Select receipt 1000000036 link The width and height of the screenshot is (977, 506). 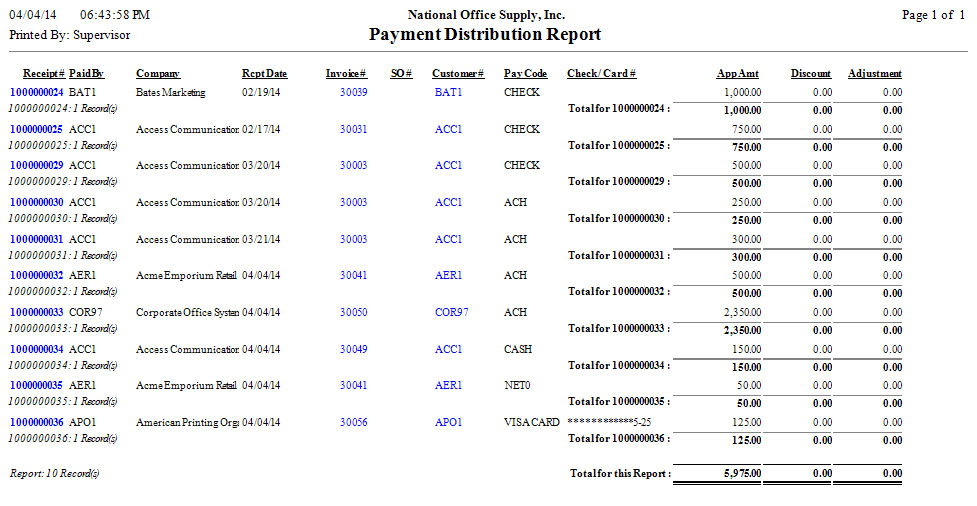click(x=36, y=423)
